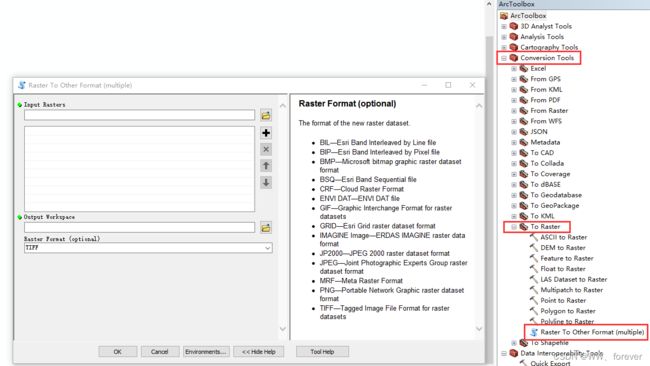The height and width of the screenshot is (366, 650).
Task: Click the Cancel button
Action: point(160,351)
